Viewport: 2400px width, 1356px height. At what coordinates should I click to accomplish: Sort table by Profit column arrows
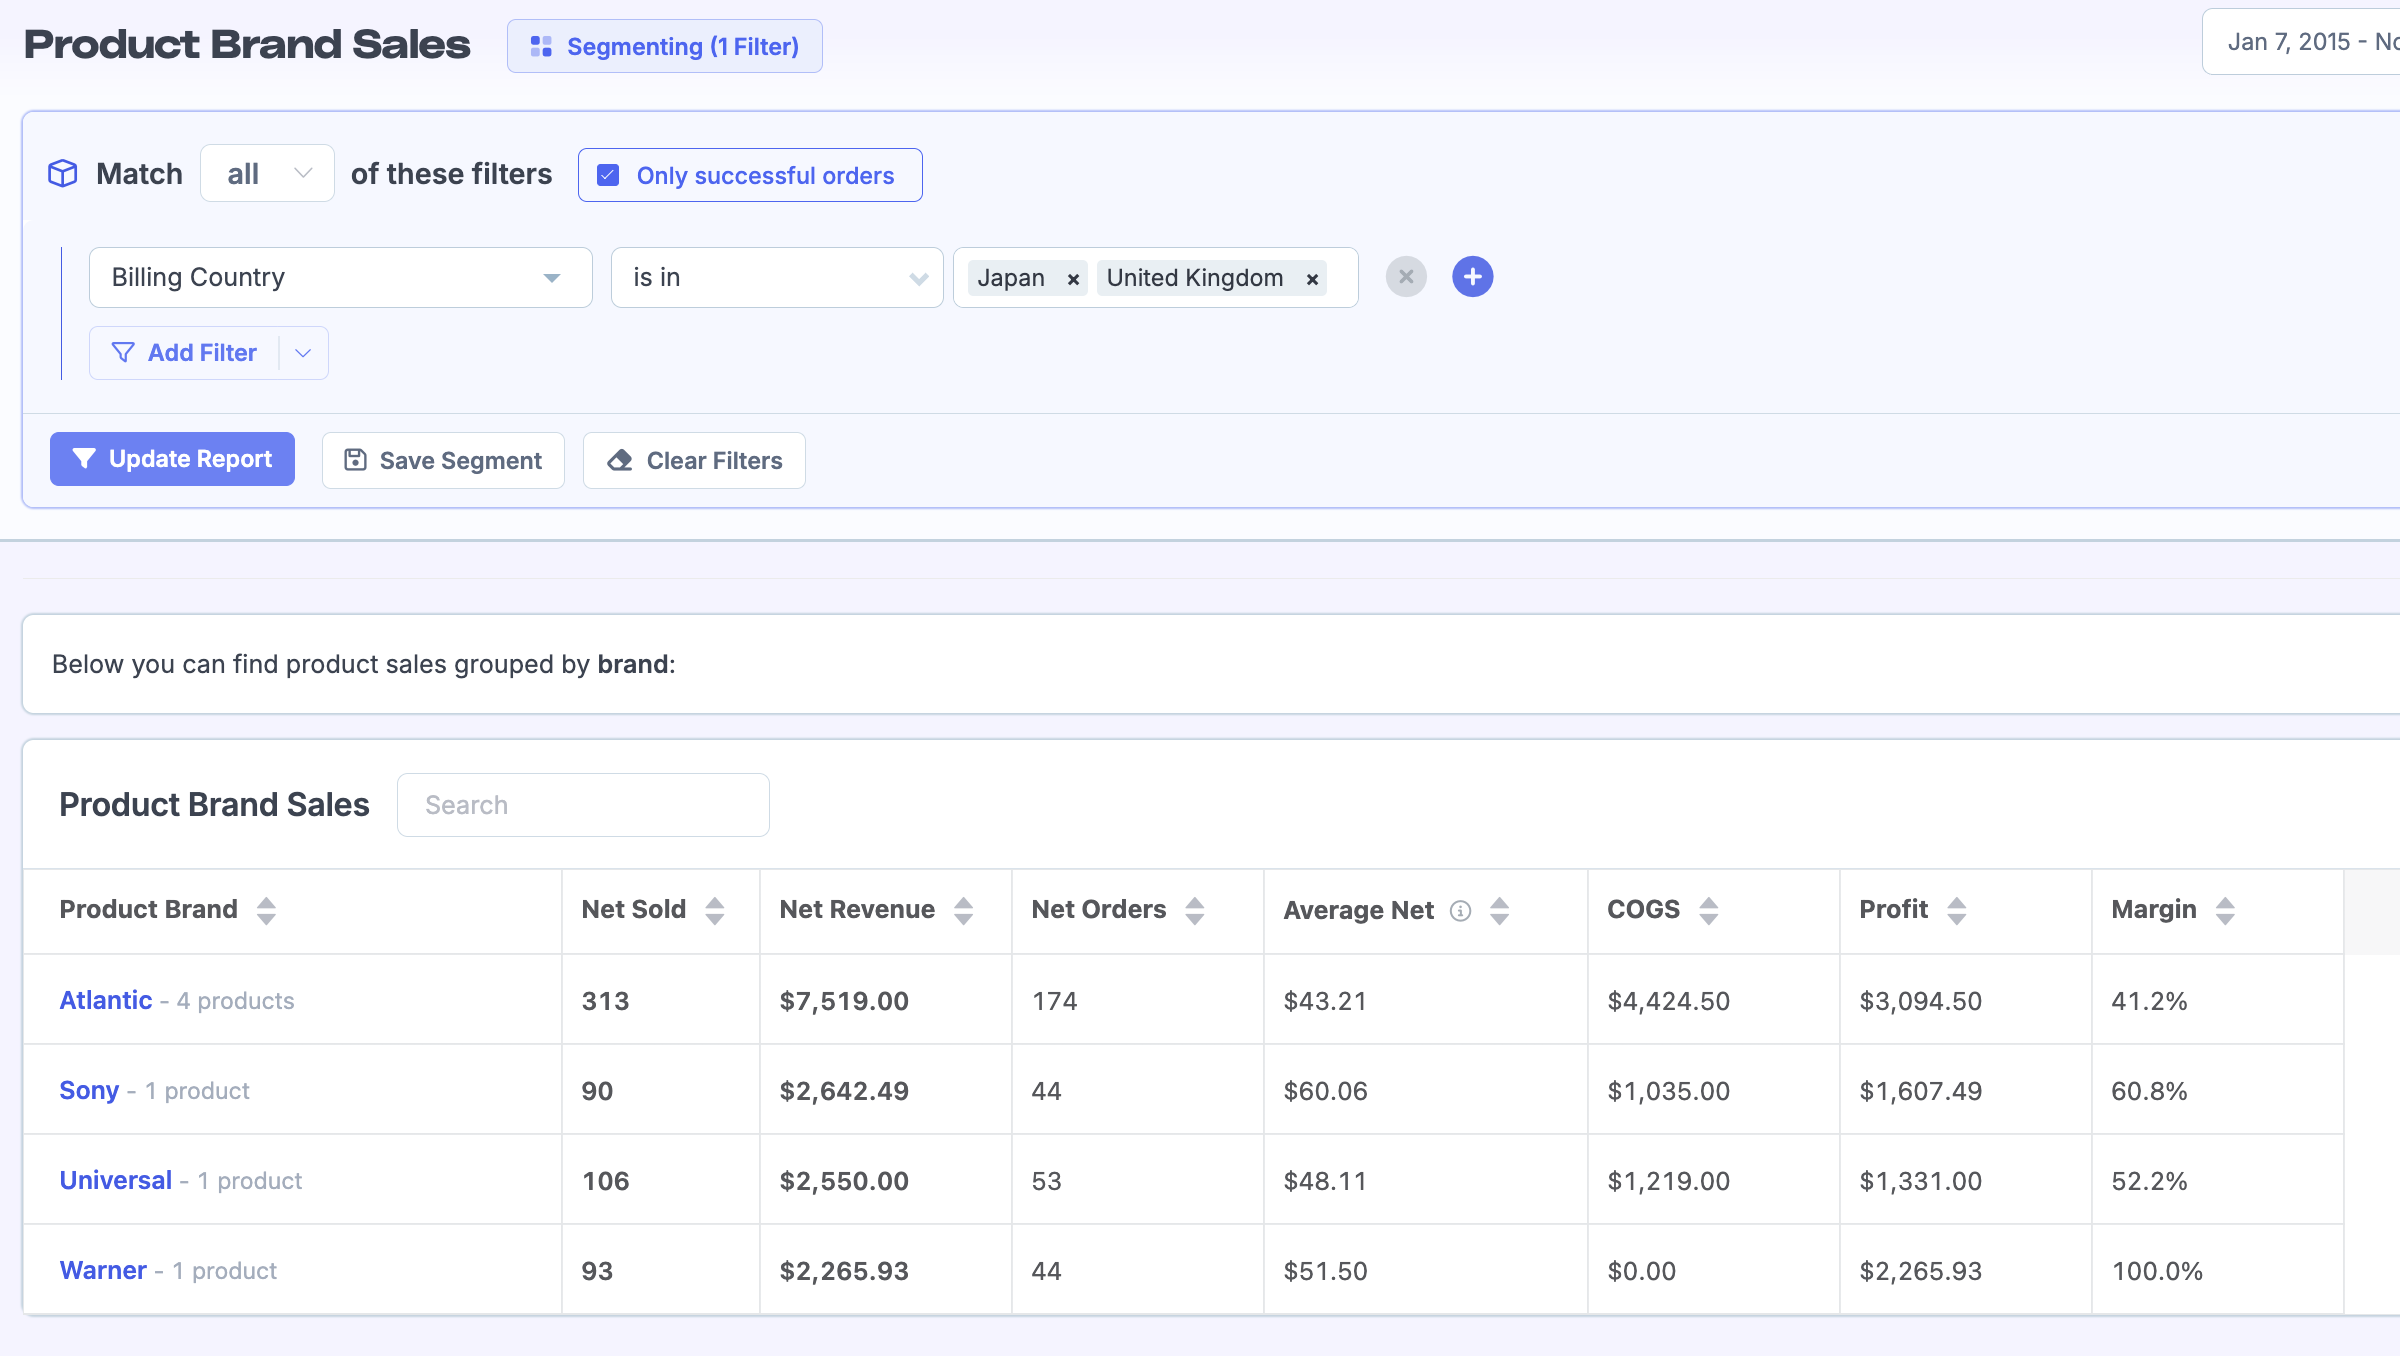tap(1956, 910)
